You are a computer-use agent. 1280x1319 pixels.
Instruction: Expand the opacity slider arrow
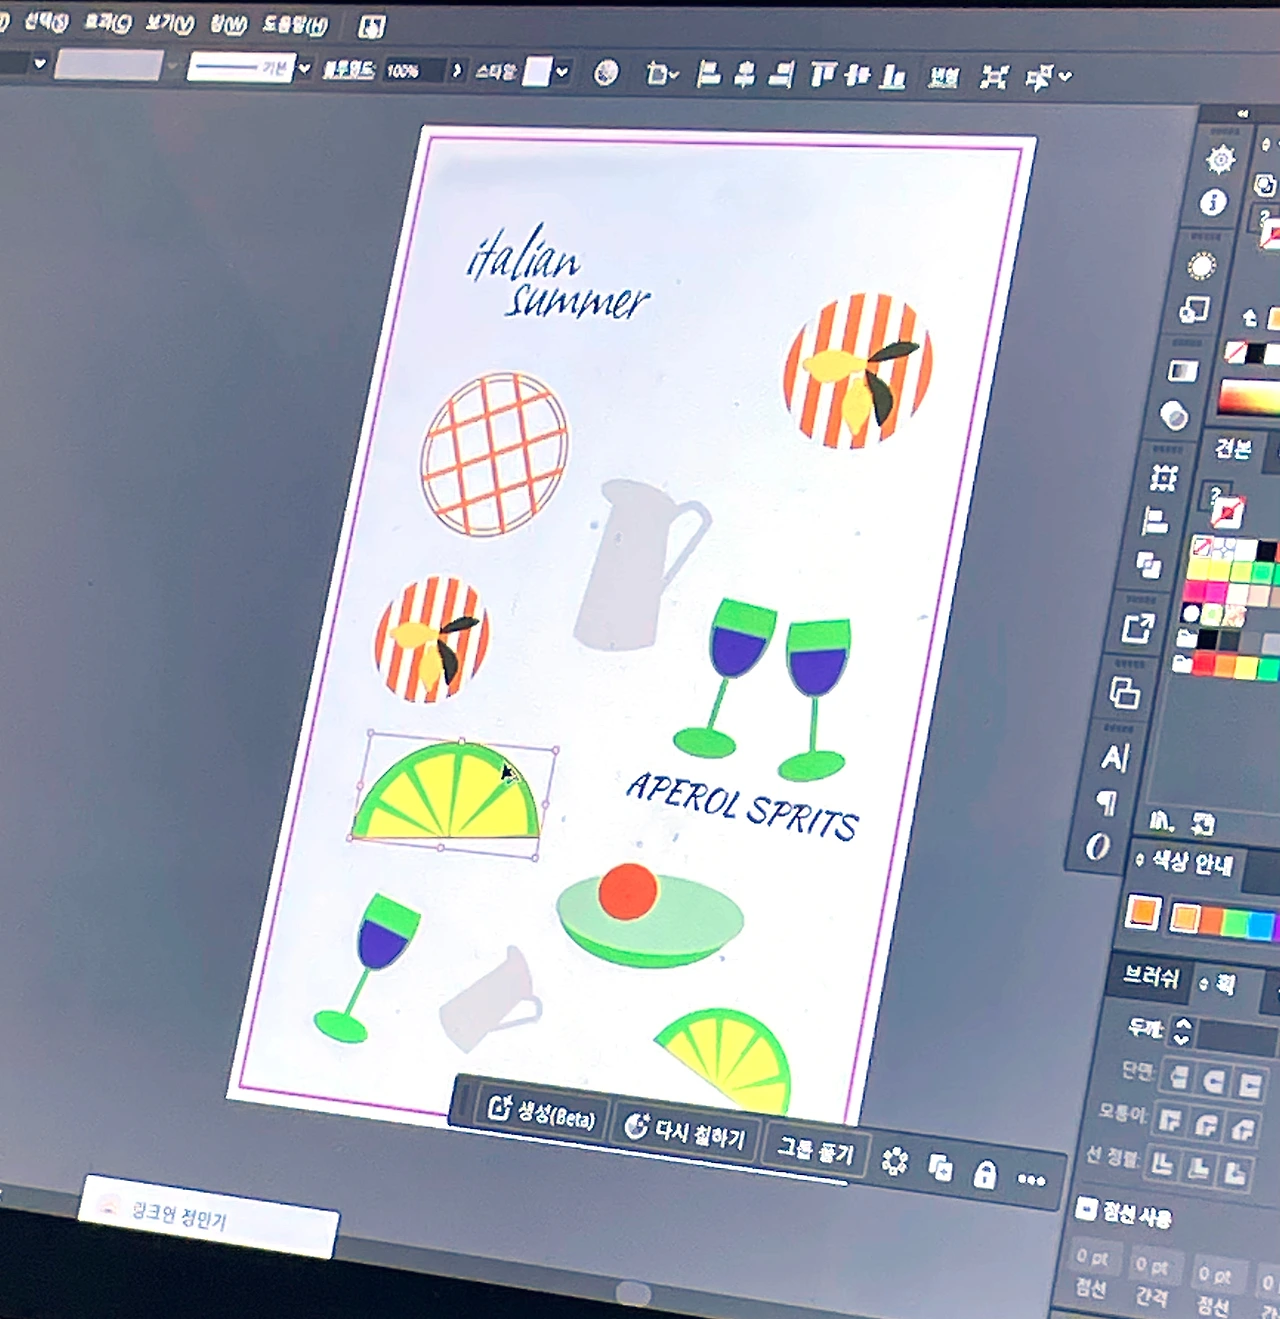(457, 70)
